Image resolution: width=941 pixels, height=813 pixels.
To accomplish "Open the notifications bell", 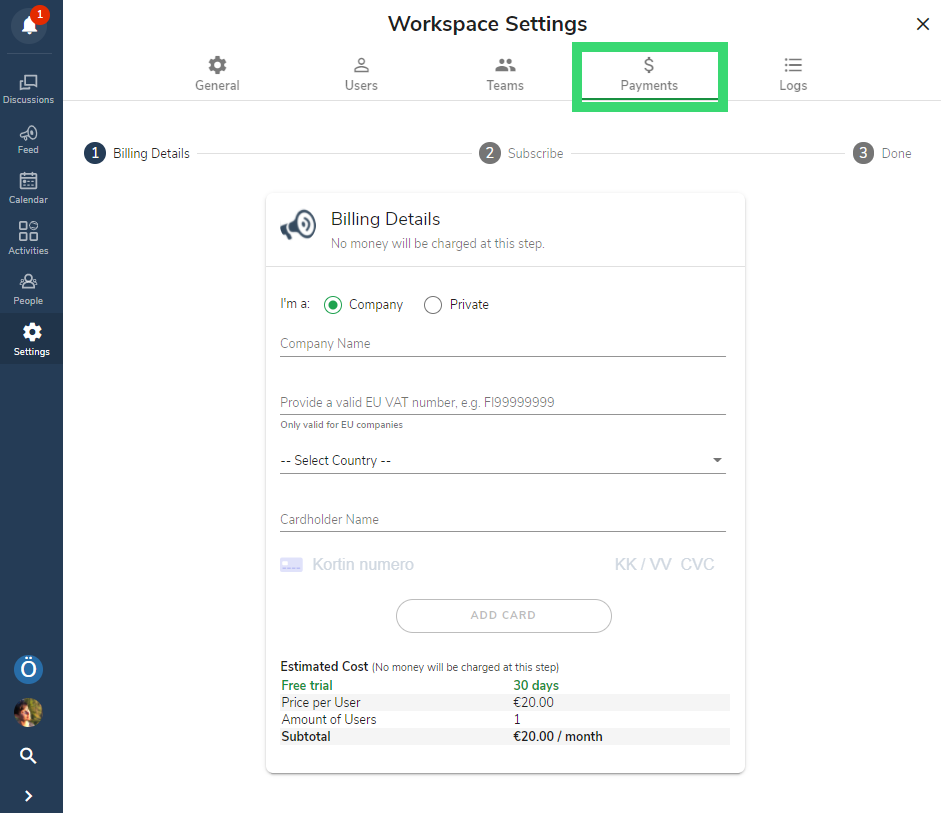I will (29, 26).
